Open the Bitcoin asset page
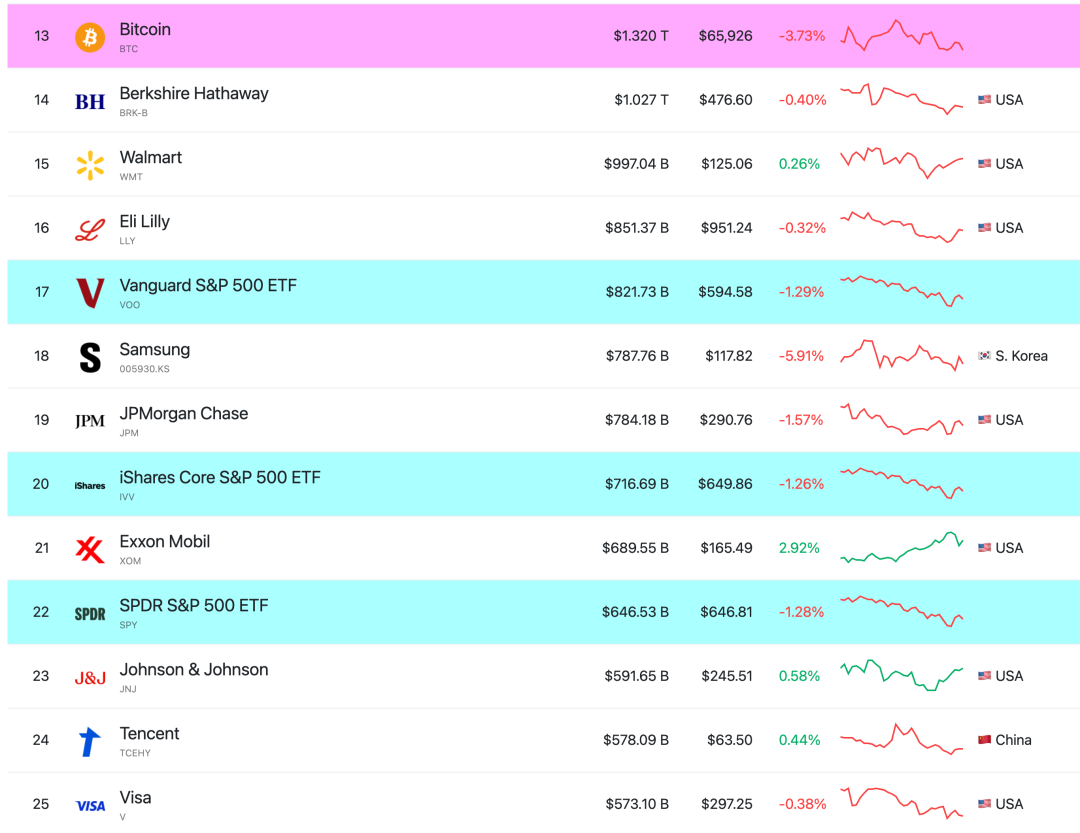Image resolution: width=1080 pixels, height=833 pixels. [145, 30]
